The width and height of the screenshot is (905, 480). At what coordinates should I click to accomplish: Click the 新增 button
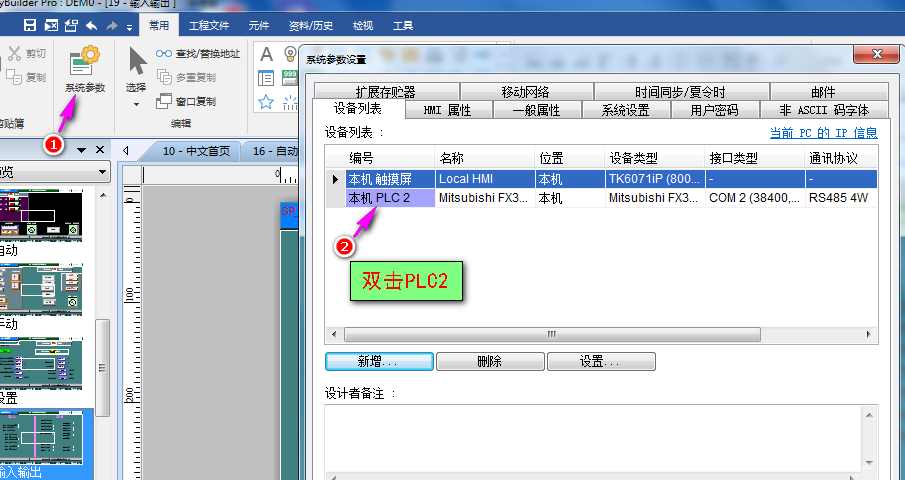tap(379, 361)
